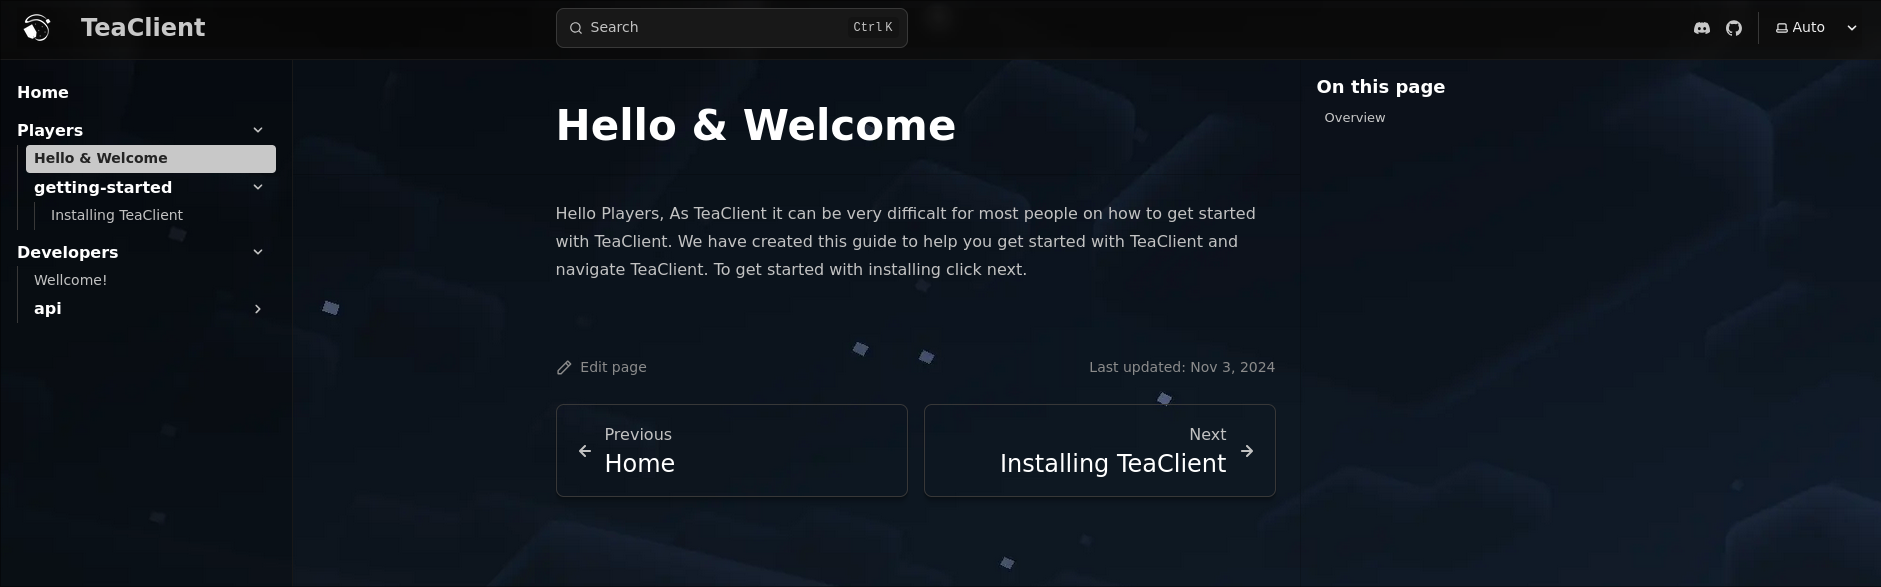Click the Developers section label
Image resolution: width=1881 pixels, height=587 pixels.
[x=67, y=252]
